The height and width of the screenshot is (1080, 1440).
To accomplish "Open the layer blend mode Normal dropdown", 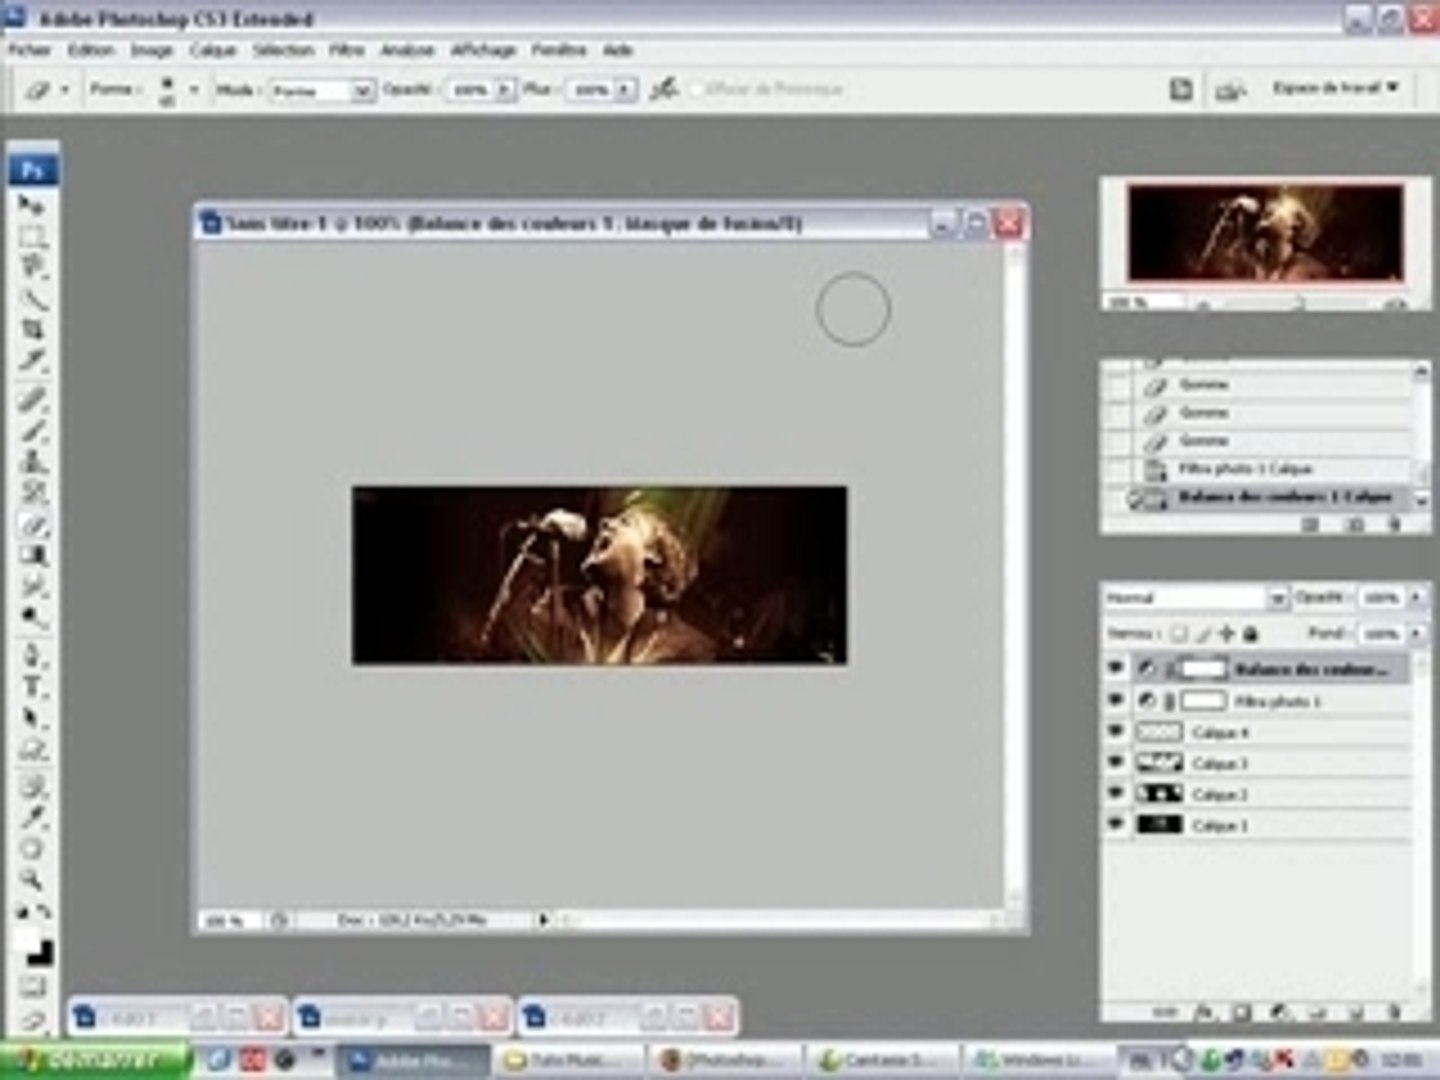I will (1195, 597).
